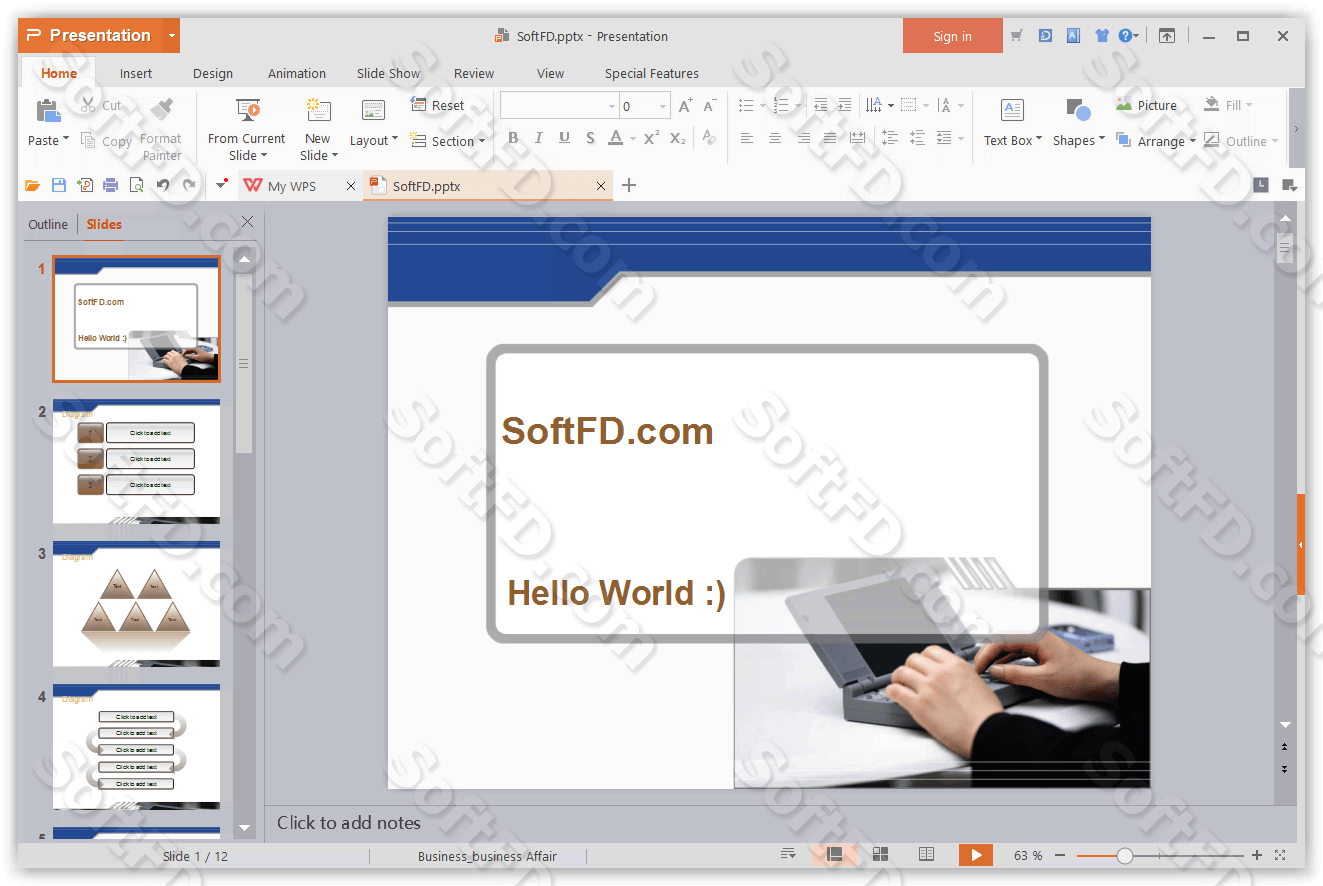Open the Insert ribbon tab
The height and width of the screenshot is (886, 1323).
[136, 73]
